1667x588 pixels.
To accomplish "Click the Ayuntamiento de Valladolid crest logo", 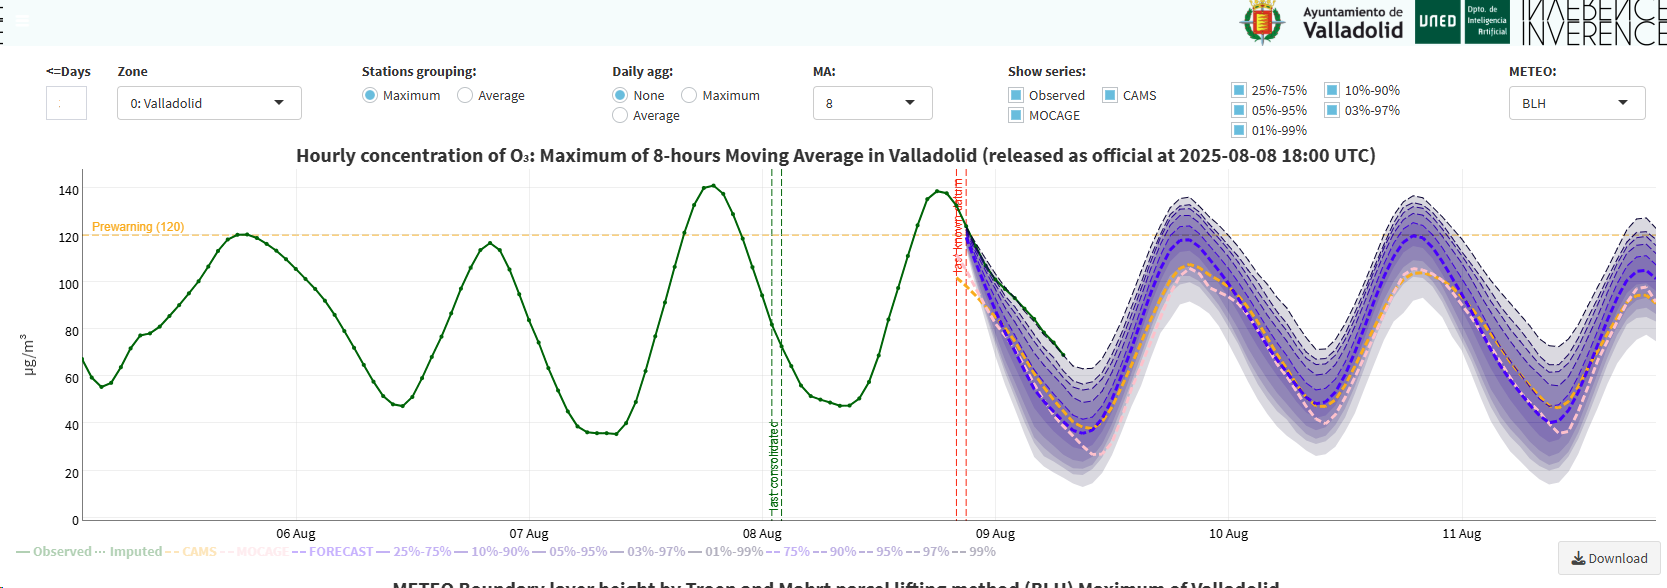I will pyautogui.click(x=1262, y=22).
